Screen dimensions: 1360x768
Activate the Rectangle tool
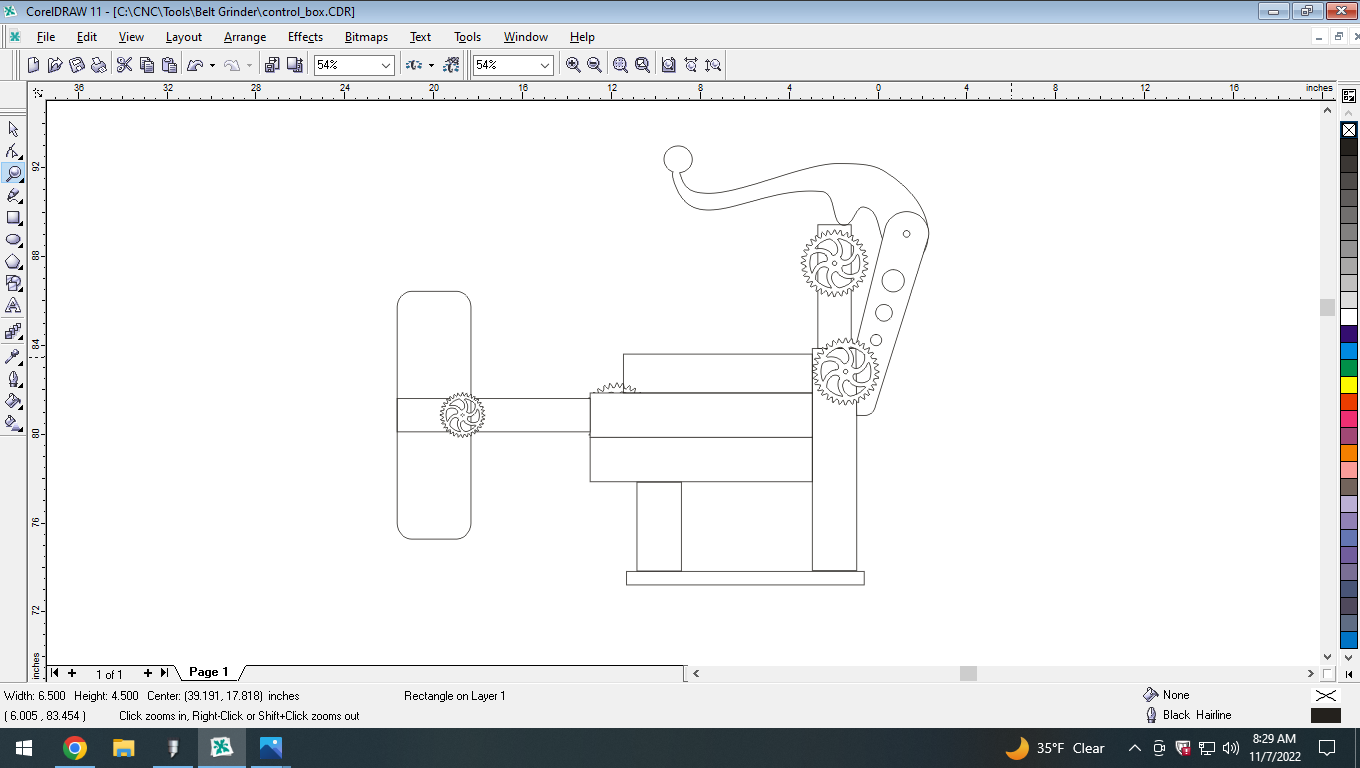[13, 218]
